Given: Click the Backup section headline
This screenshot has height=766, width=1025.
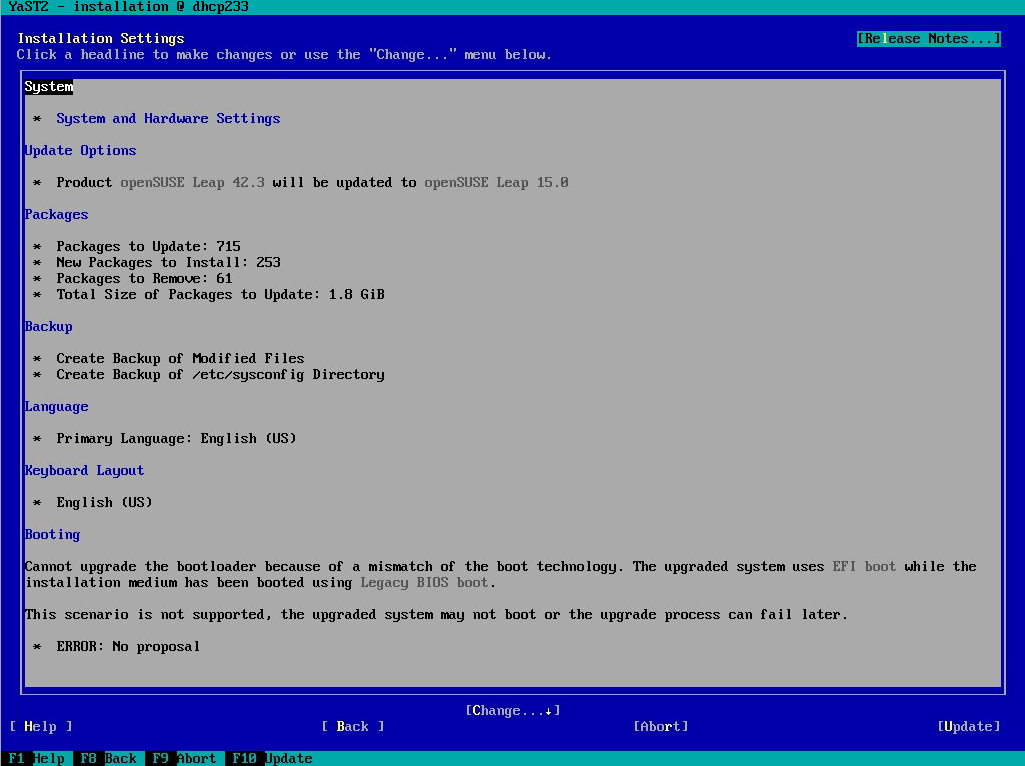Looking at the screenshot, I should pos(48,327).
